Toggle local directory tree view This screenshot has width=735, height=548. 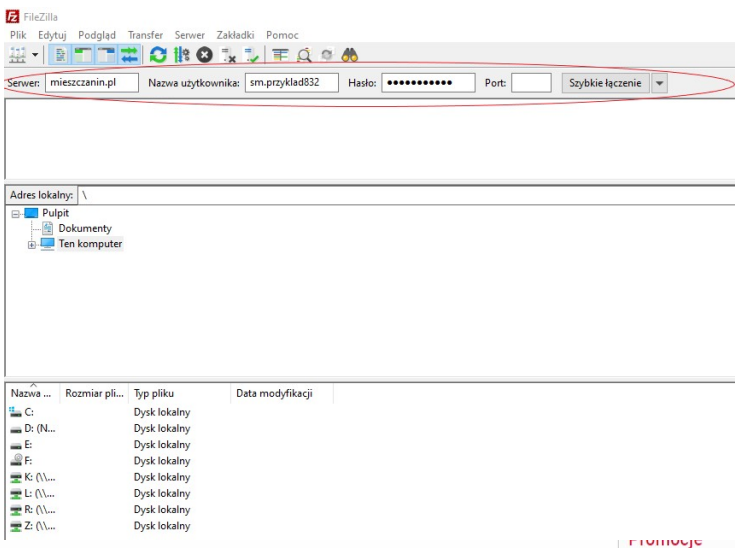84,56
